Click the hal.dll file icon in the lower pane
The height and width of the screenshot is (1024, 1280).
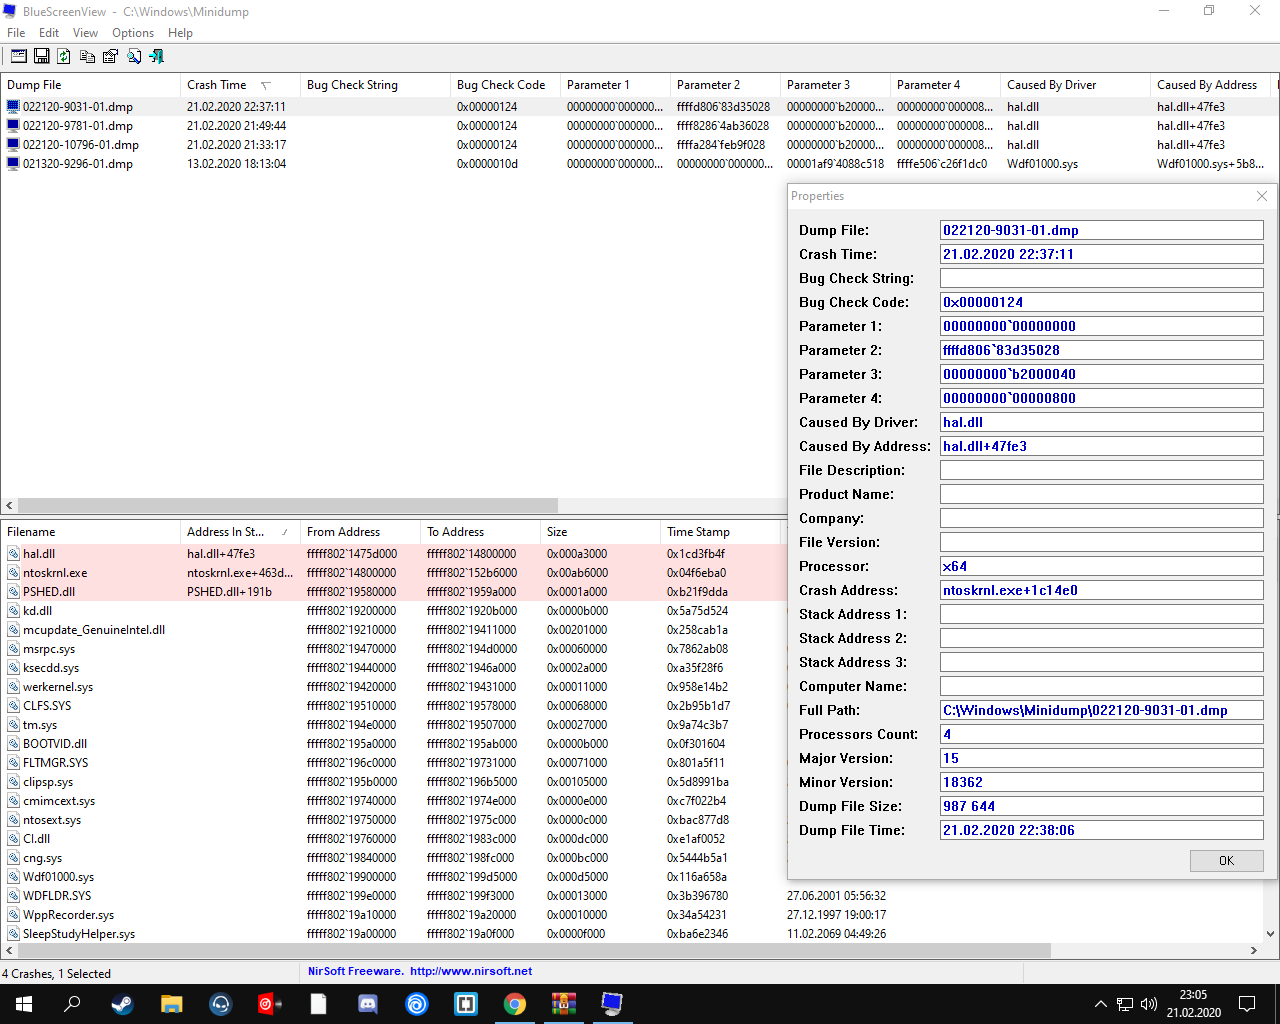(x=14, y=554)
